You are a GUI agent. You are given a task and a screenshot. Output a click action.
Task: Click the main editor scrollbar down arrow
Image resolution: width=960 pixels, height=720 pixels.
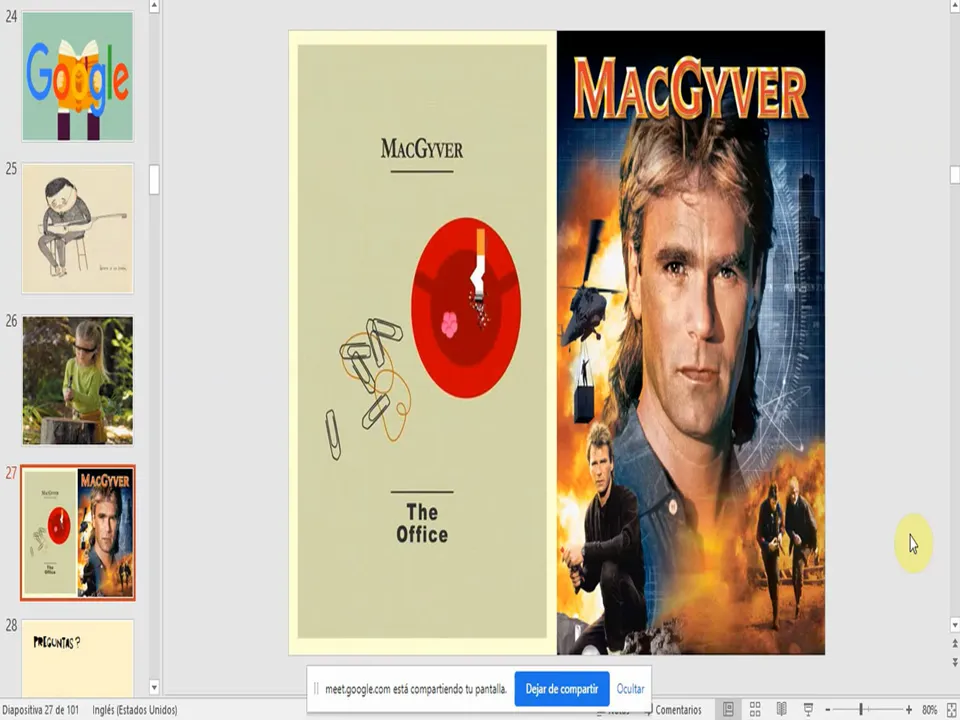(954, 625)
